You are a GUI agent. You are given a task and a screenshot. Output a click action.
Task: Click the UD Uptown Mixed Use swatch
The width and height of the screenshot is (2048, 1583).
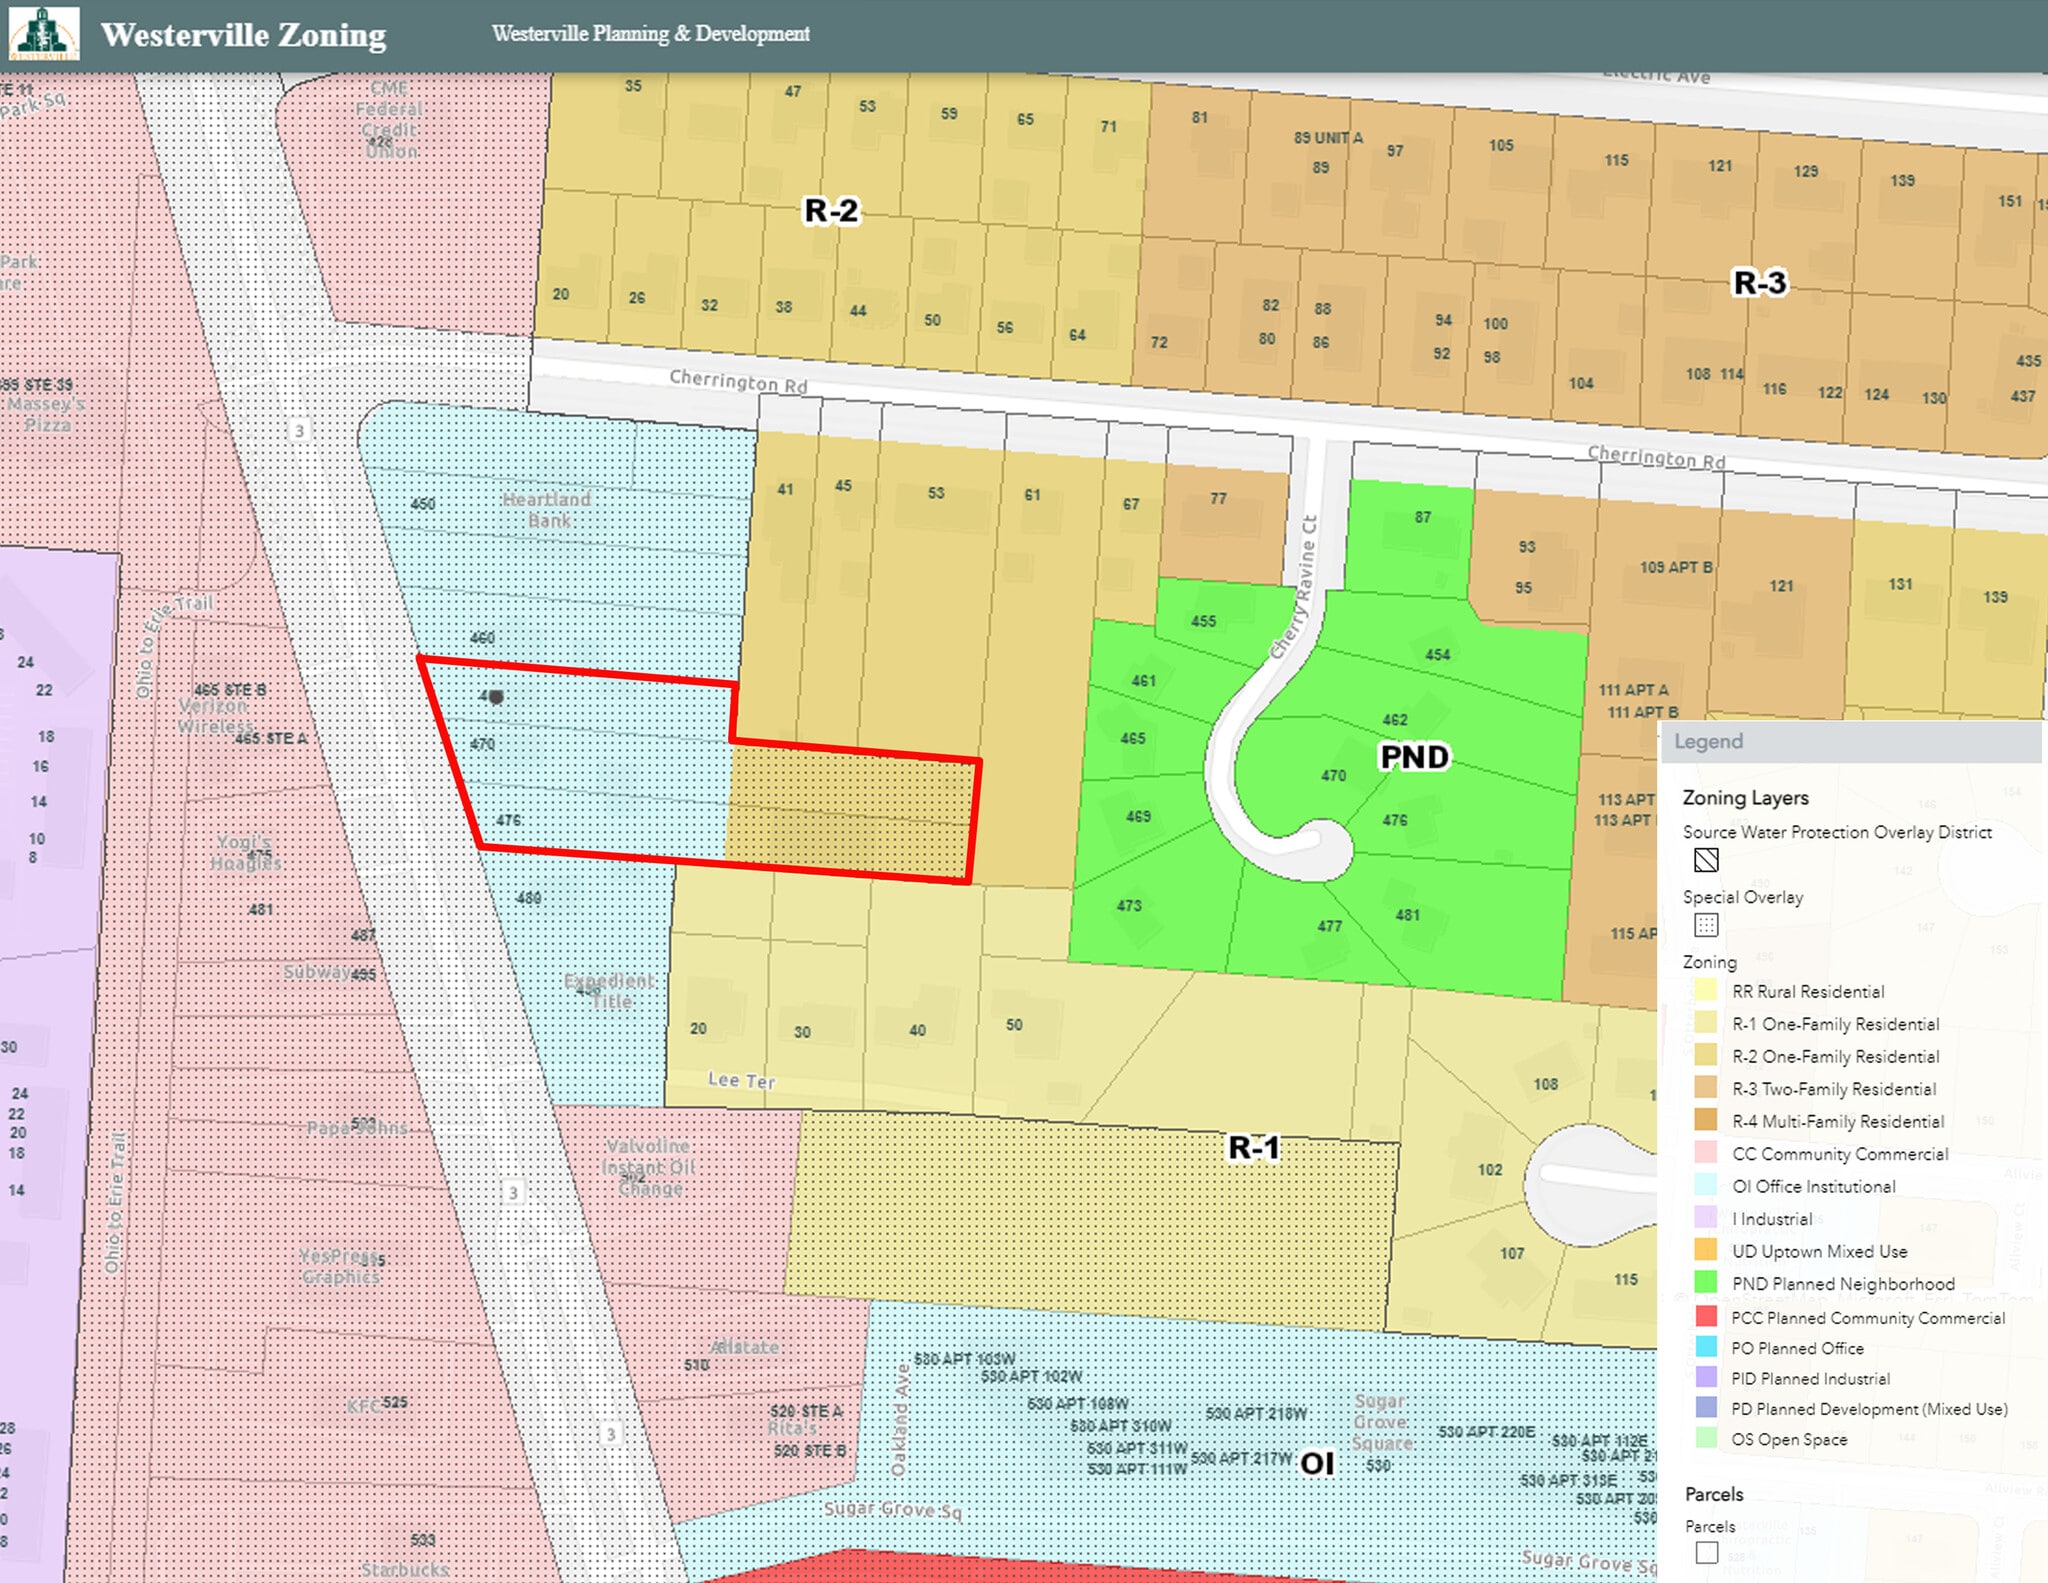(x=1705, y=1251)
